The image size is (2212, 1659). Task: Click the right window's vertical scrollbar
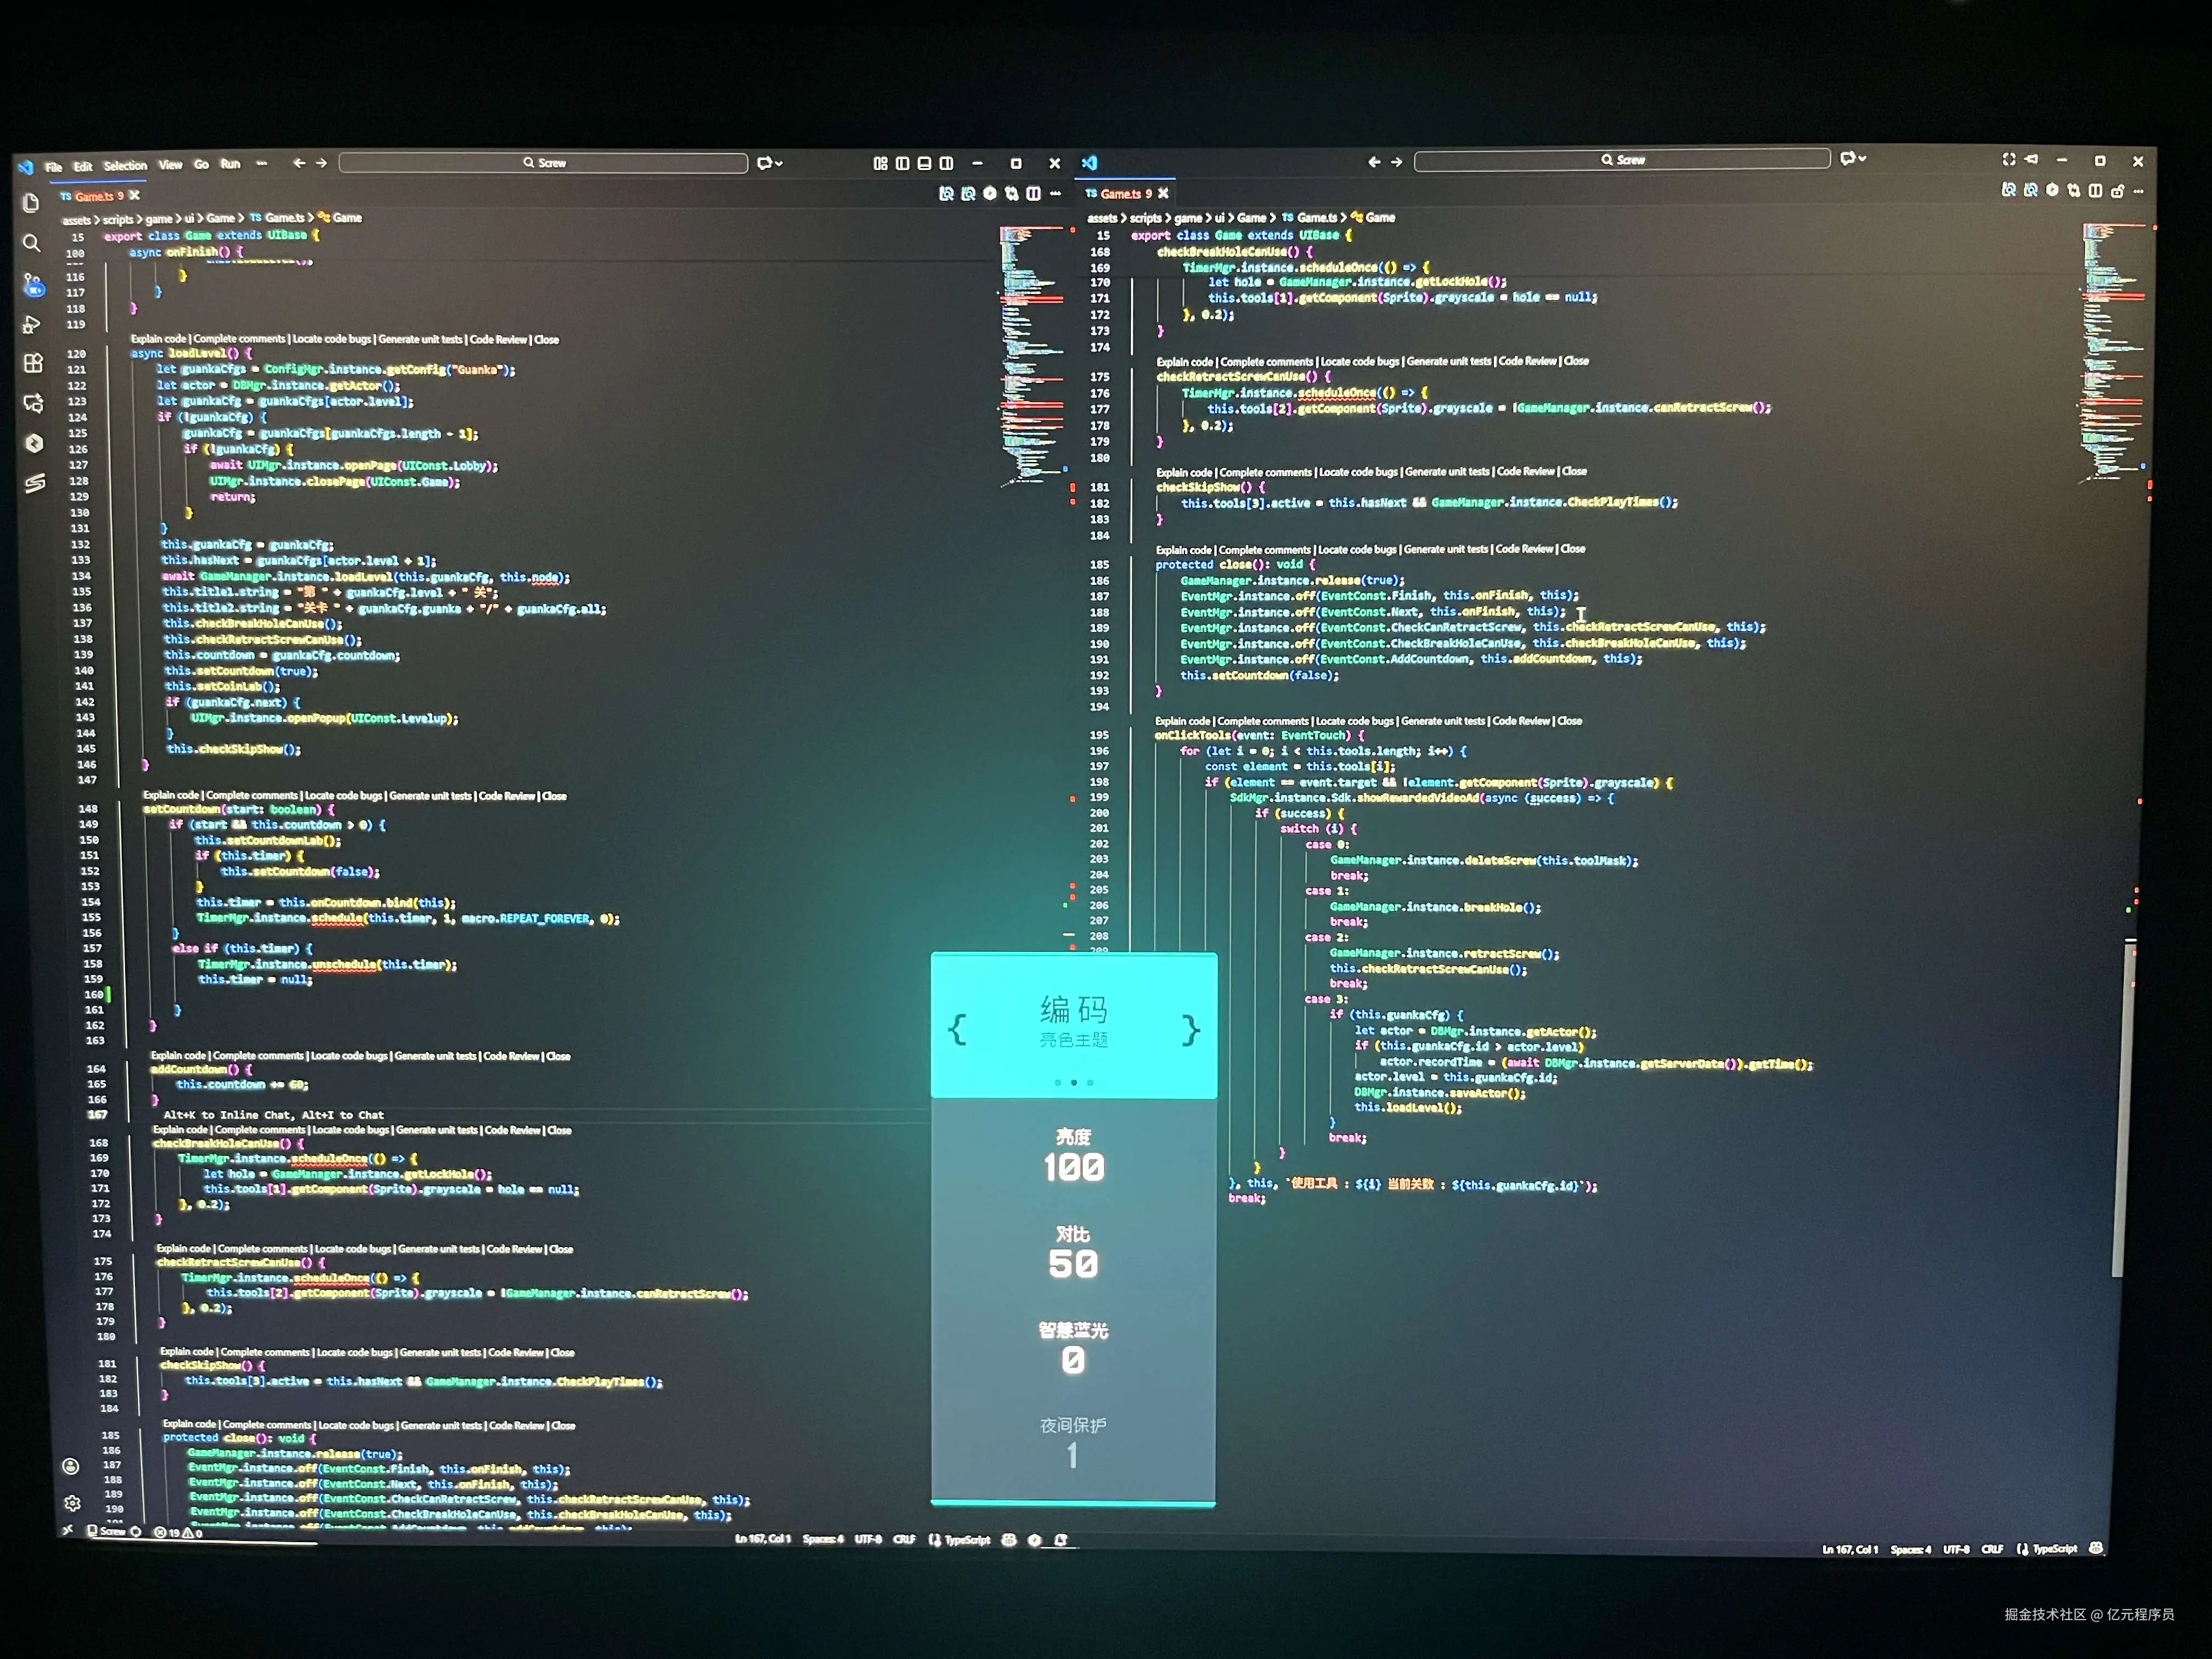(x=2124, y=1100)
